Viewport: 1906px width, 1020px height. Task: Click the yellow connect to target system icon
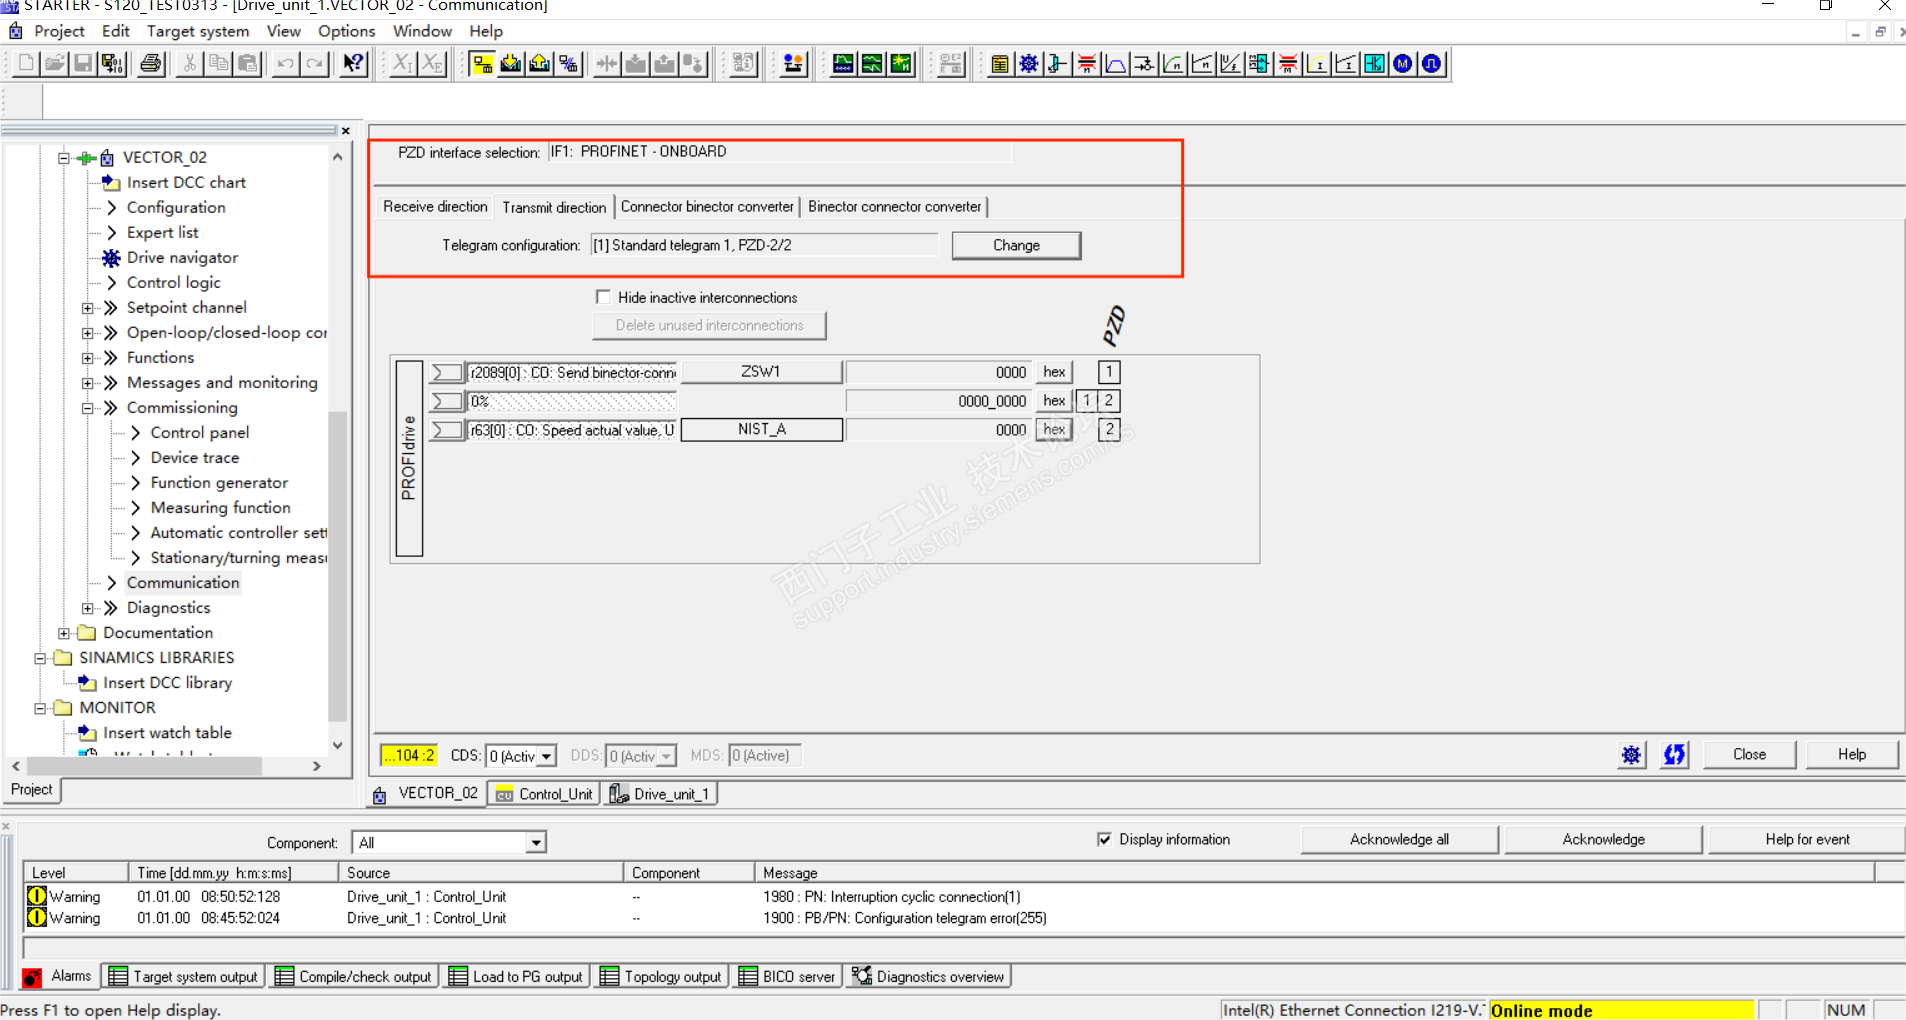pyautogui.click(x=482, y=64)
